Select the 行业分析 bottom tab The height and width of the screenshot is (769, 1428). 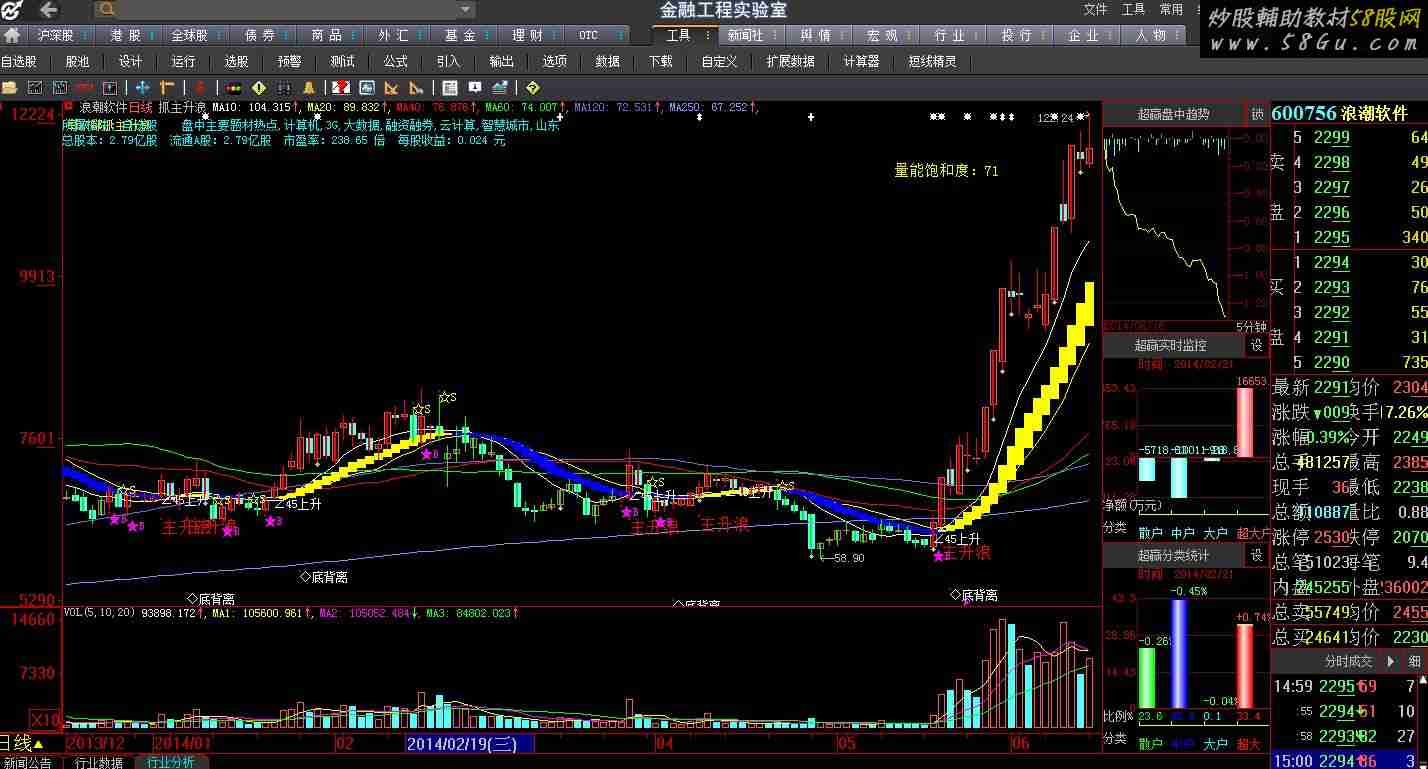click(x=171, y=762)
